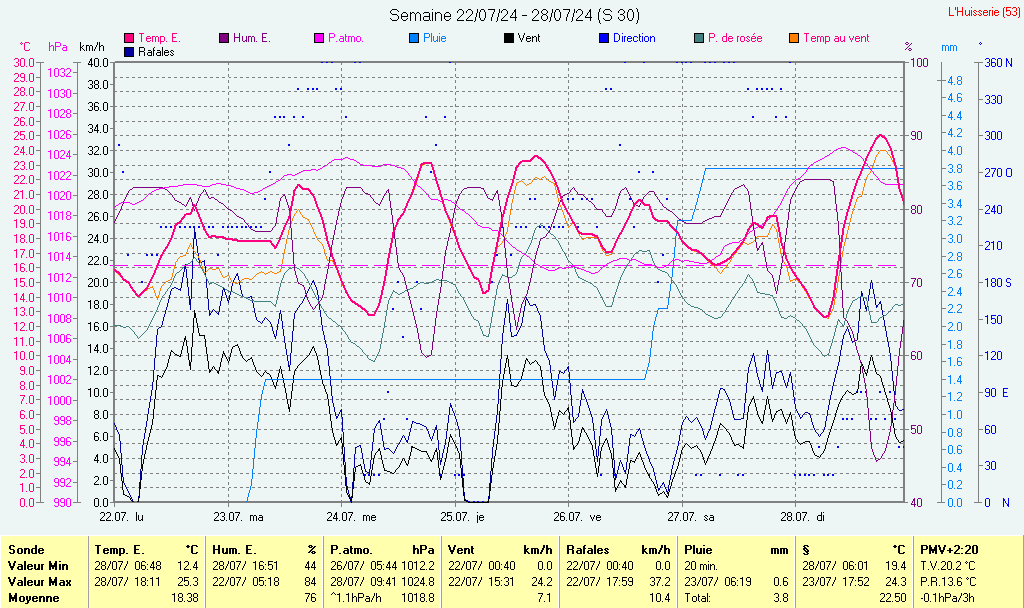Screen dimensions: 1024x608
Task: Click the "Vent" legend label
Action: pyautogui.click(x=529, y=39)
